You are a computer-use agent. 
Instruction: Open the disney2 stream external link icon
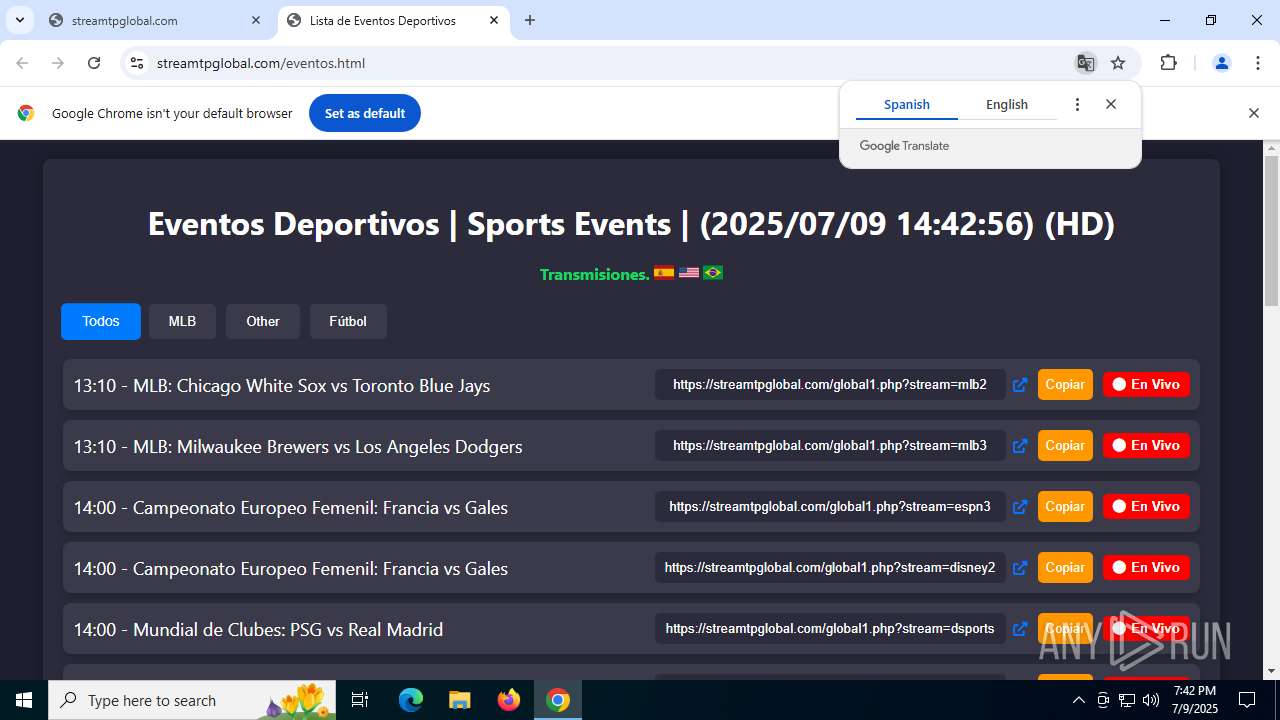pyautogui.click(x=1020, y=568)
